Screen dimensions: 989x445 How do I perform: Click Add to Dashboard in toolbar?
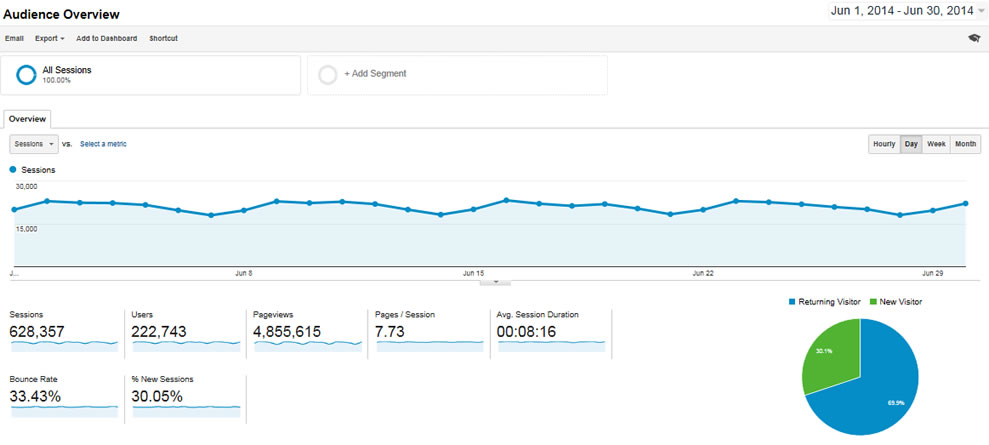(x=107, y=38)
